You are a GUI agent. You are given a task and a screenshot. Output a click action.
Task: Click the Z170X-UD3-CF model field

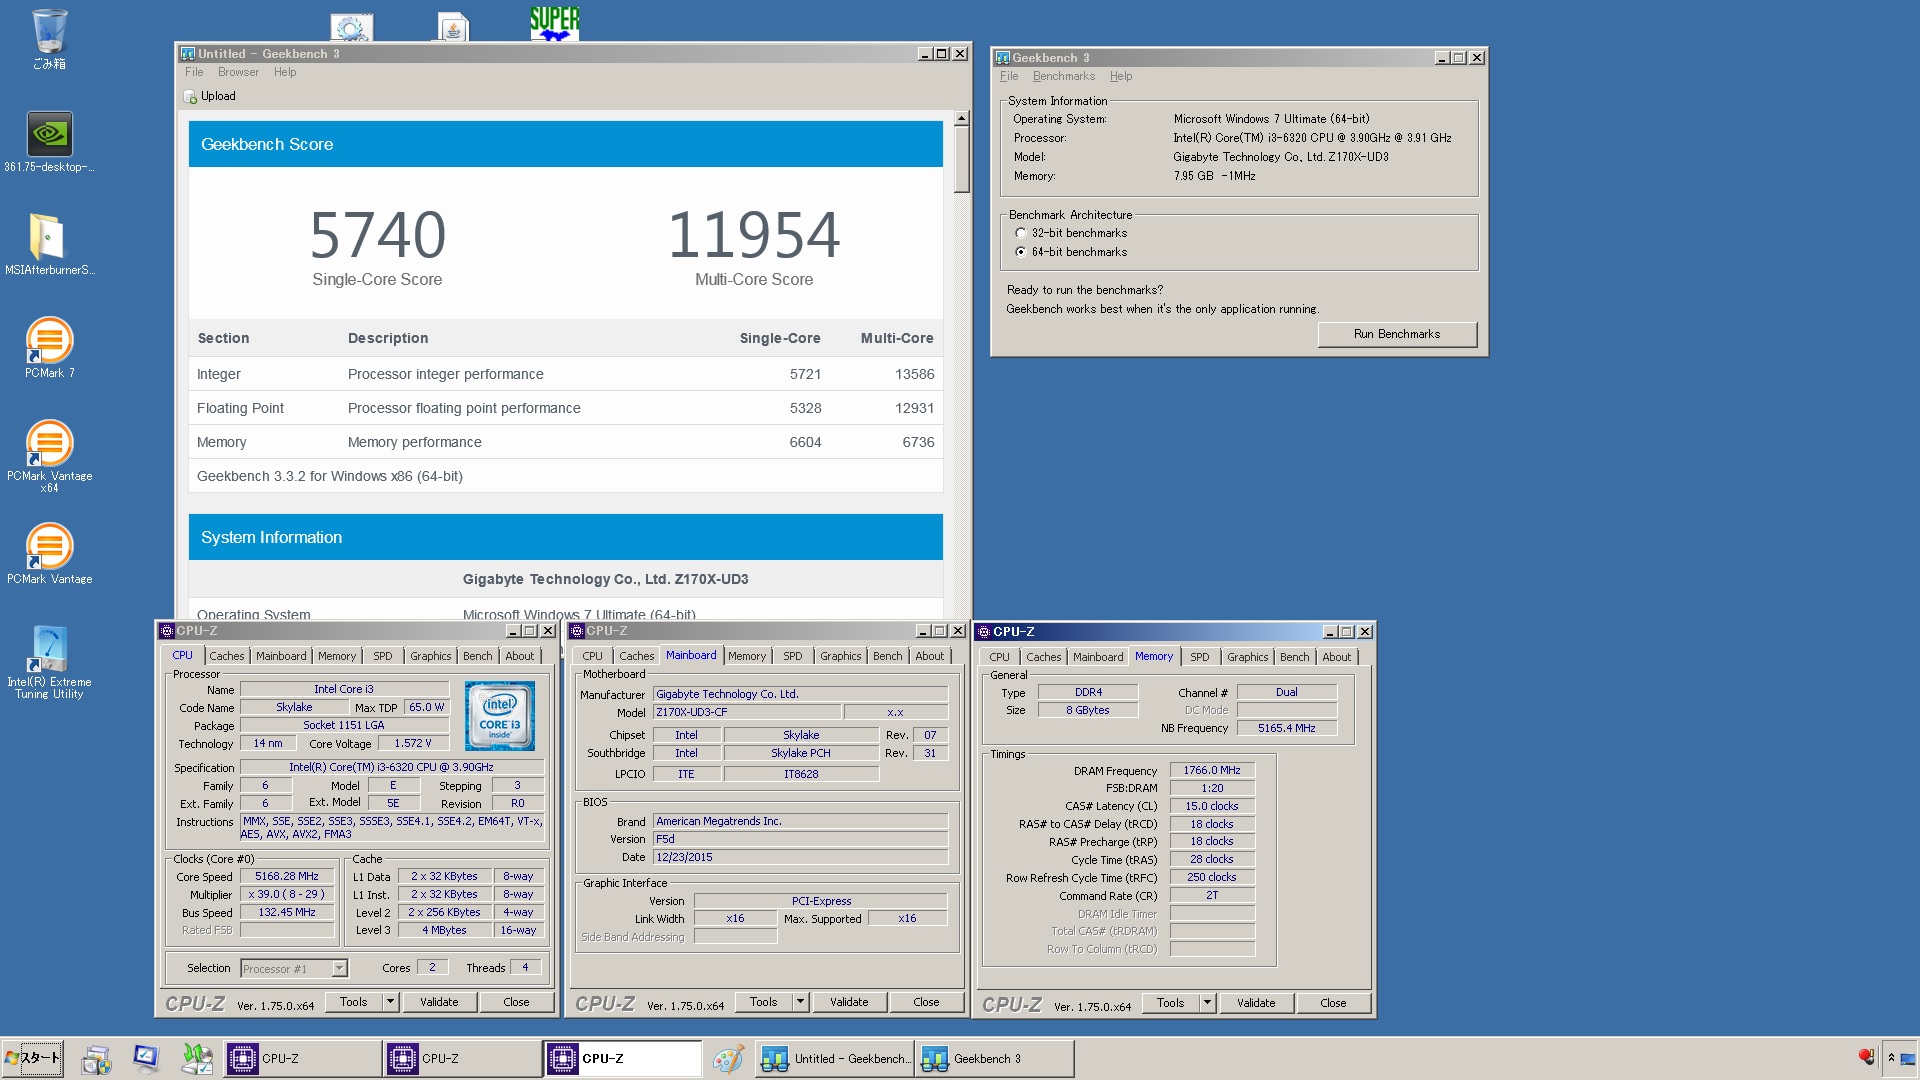pos(746,712)
